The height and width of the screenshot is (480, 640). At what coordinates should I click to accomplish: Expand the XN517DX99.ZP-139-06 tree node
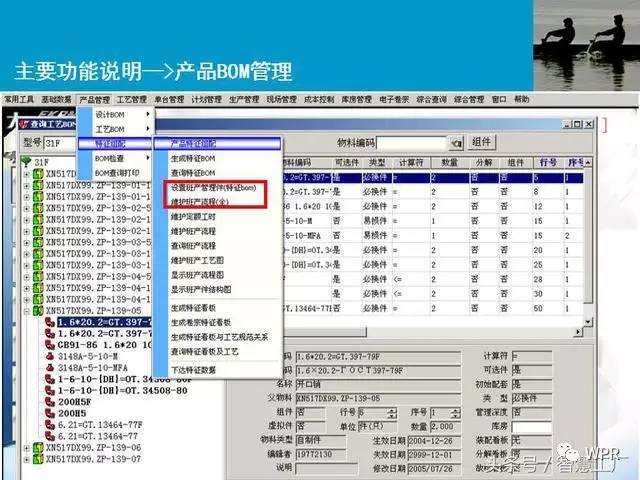[26, 447]
